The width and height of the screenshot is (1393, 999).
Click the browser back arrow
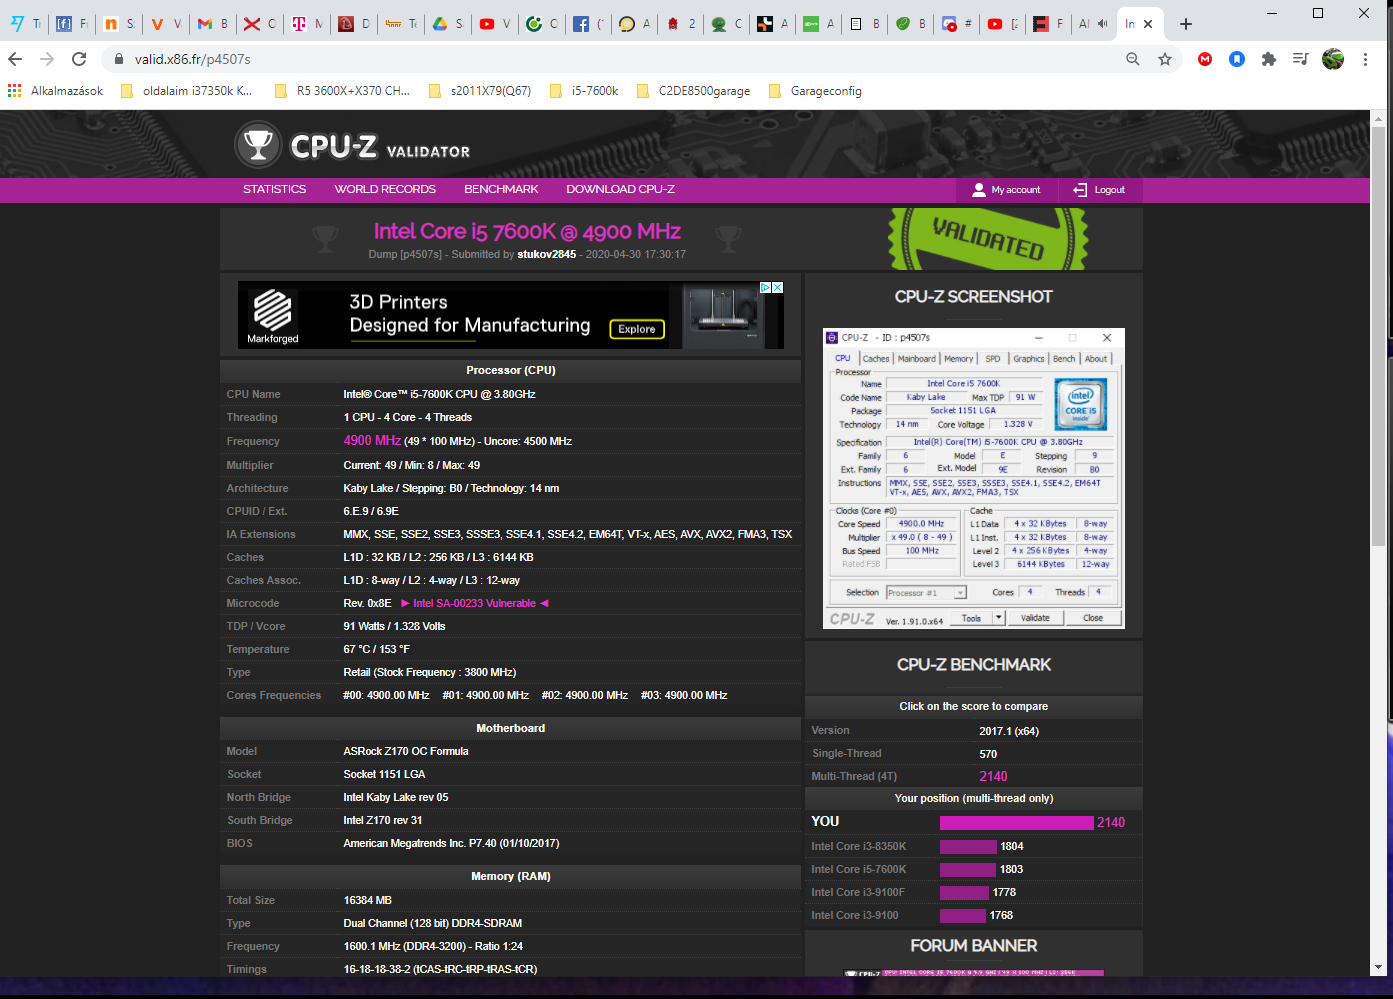click(x=16, y=59)
